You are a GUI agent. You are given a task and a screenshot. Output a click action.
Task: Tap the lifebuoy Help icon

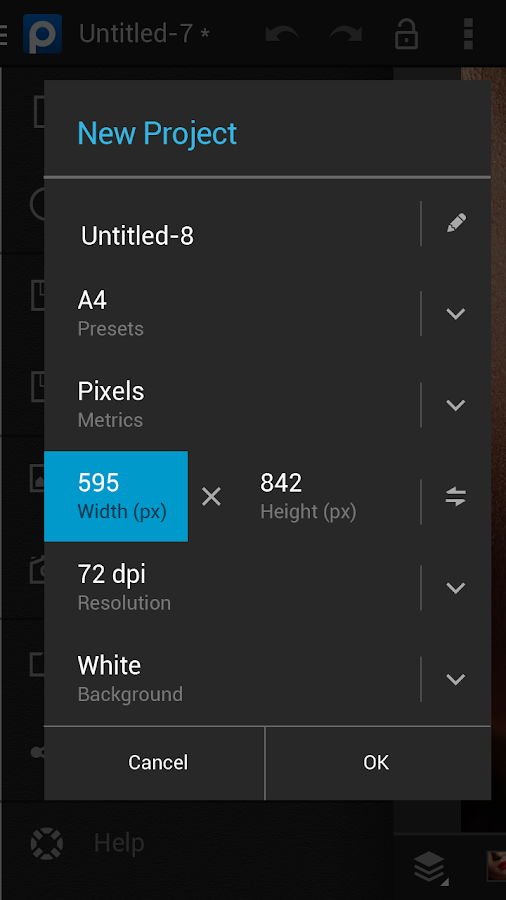point(47,843)
